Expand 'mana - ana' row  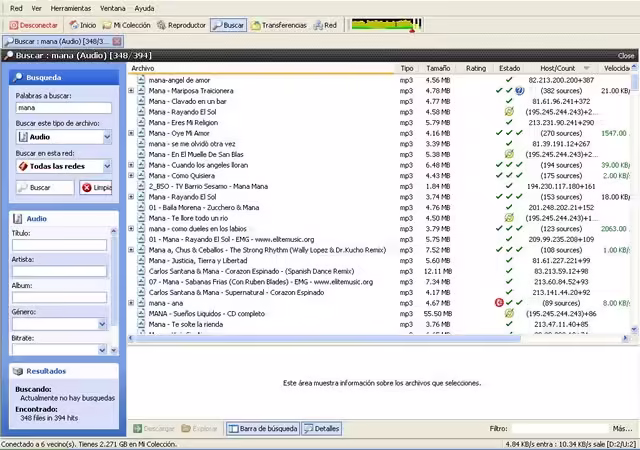click(x=131, y=303)
